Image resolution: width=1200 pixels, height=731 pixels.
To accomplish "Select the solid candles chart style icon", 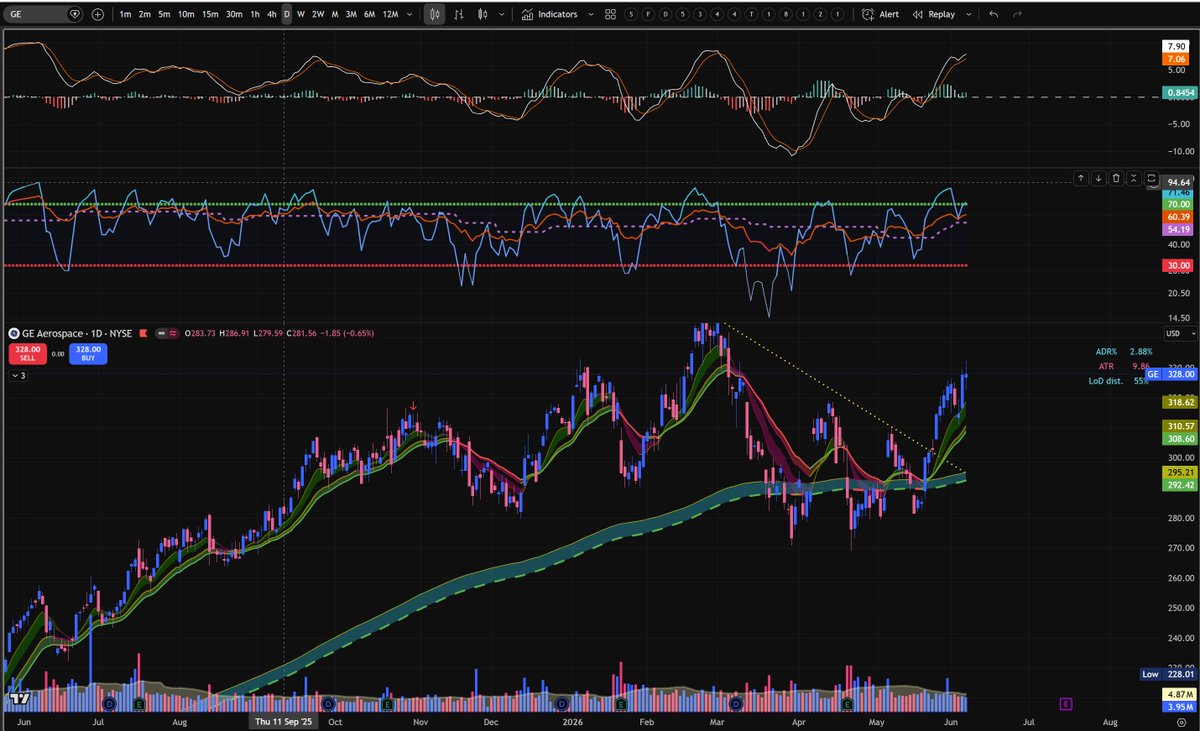I will [482, 15].
